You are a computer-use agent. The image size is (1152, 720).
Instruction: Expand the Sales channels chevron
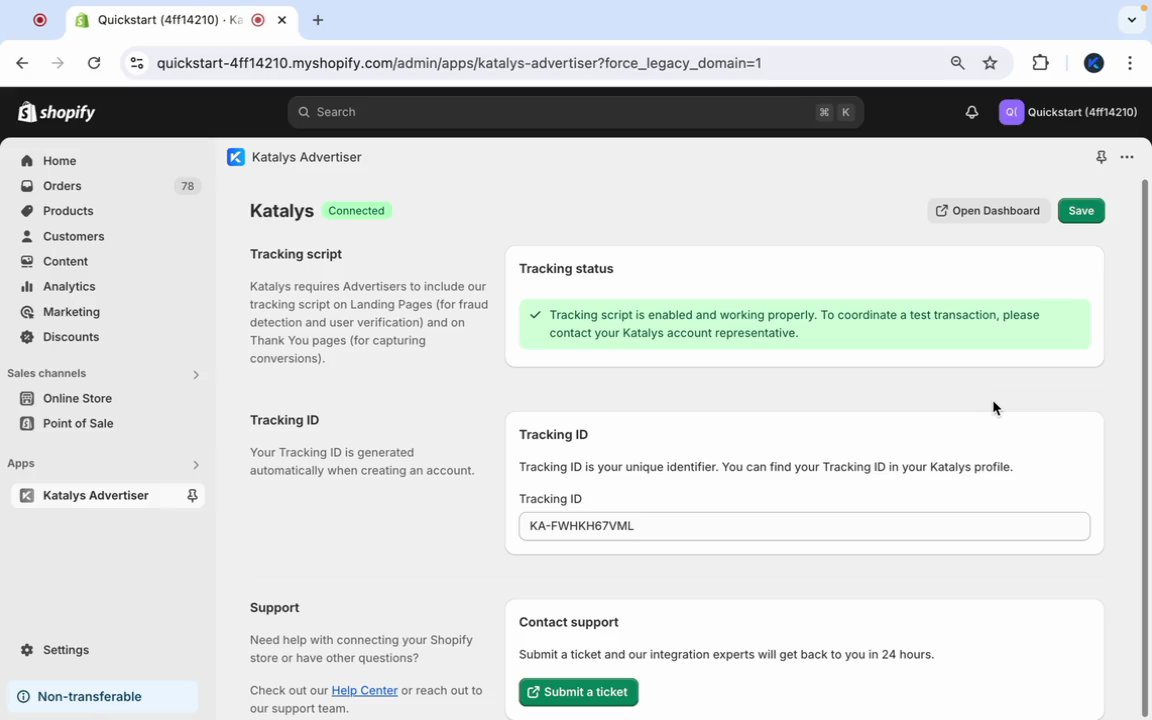(195, 375)
